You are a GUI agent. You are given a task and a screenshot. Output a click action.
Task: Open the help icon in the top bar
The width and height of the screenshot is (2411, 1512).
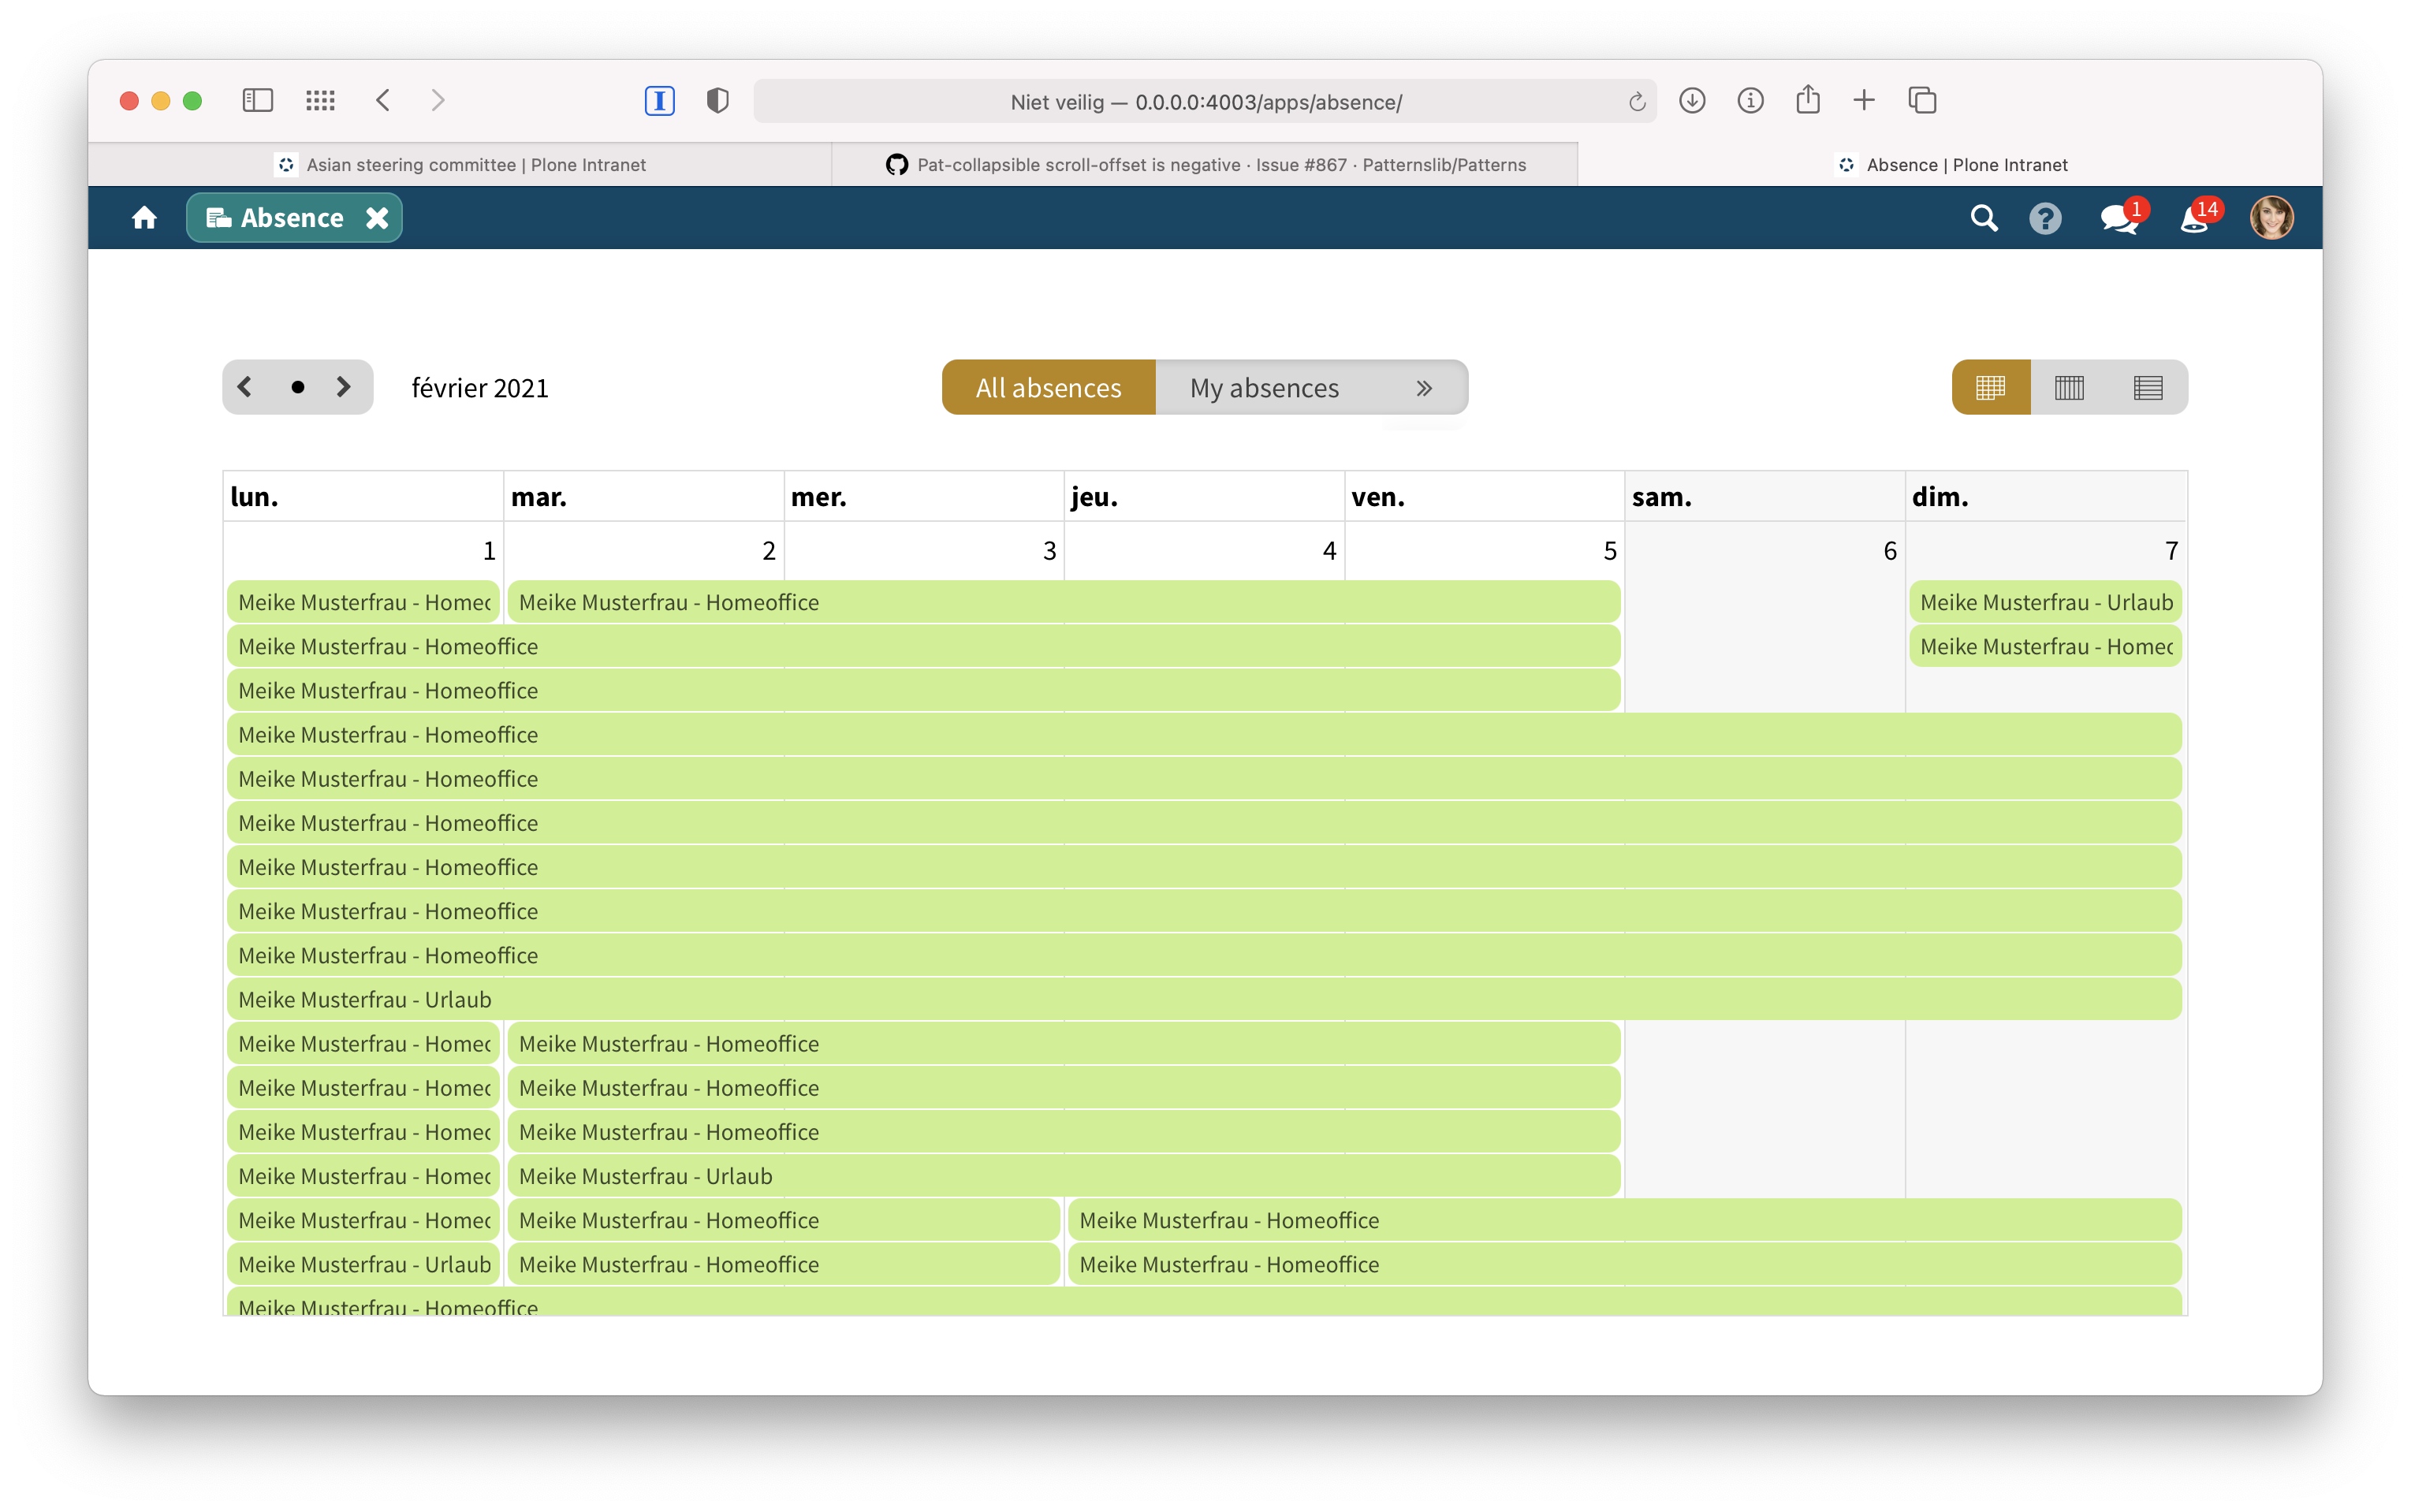pos(2046,217)
